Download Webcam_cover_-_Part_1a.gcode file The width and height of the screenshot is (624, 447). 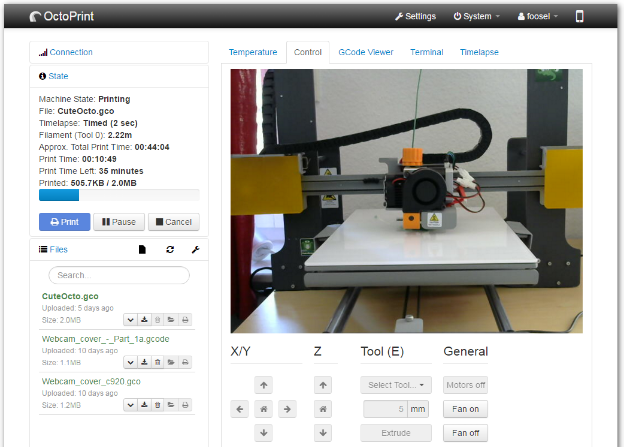click(x=144, y=362)
